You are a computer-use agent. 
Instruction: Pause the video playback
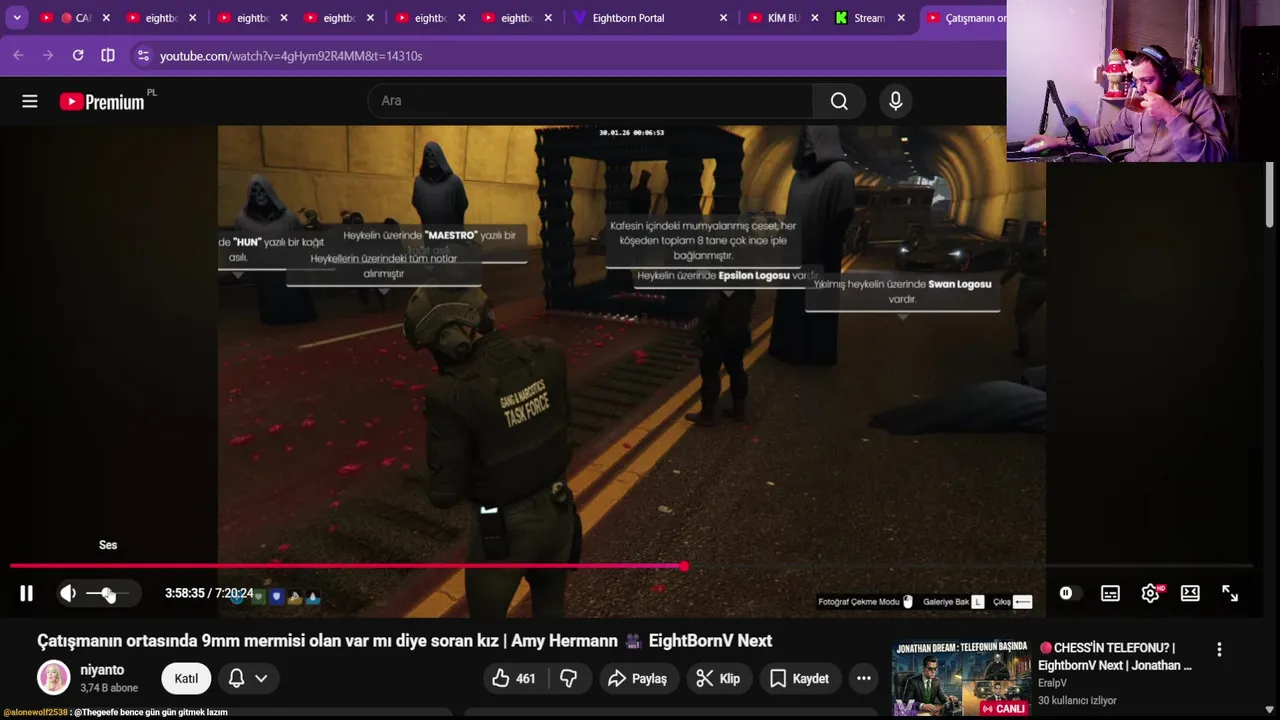click(x=27, y=593)
